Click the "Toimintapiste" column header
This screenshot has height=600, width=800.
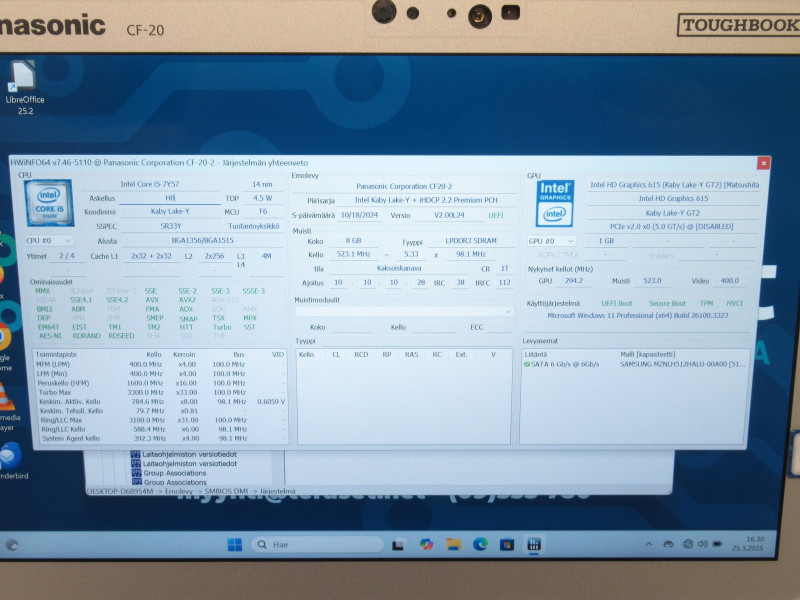pyautogui.click(x=56, y=354)
